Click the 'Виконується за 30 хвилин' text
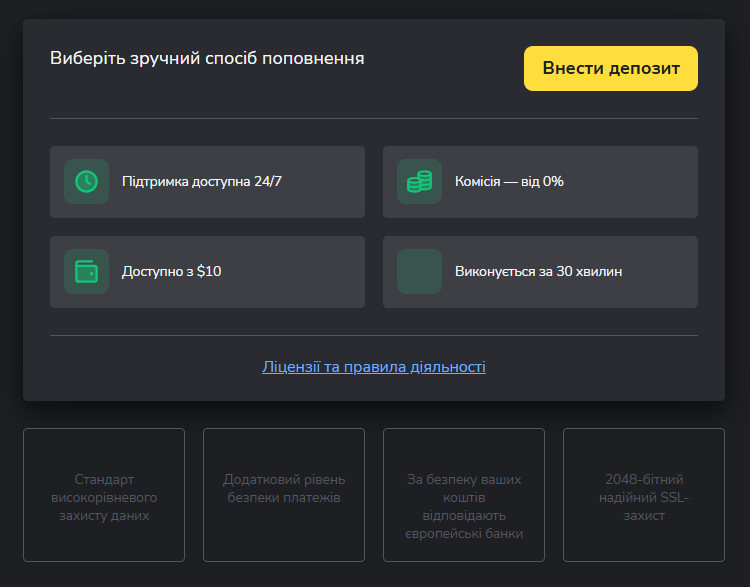The width and height of the screenshot is (750, 587). click(538, 272)
